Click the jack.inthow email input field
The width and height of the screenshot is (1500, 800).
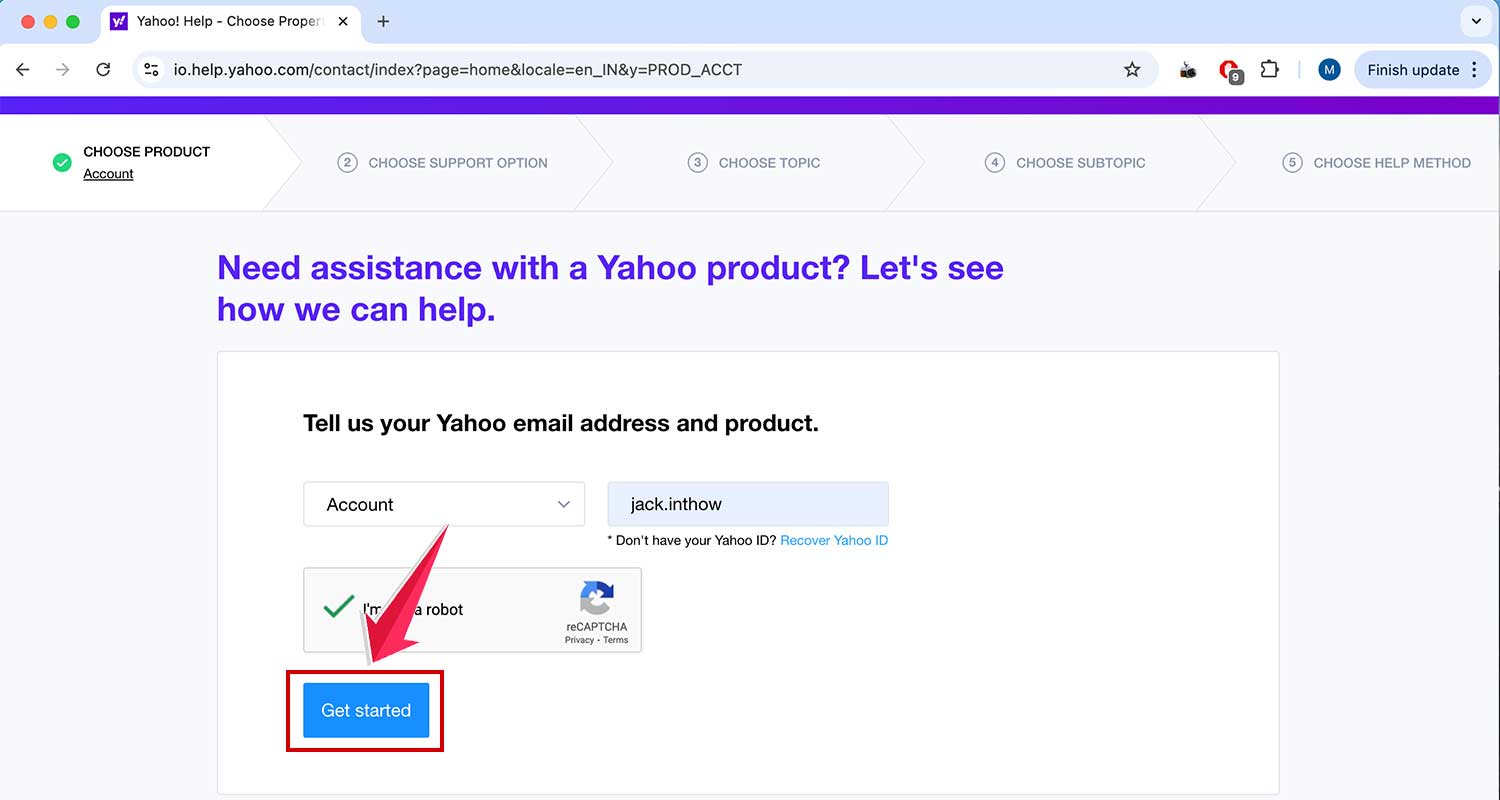[747, 504]
